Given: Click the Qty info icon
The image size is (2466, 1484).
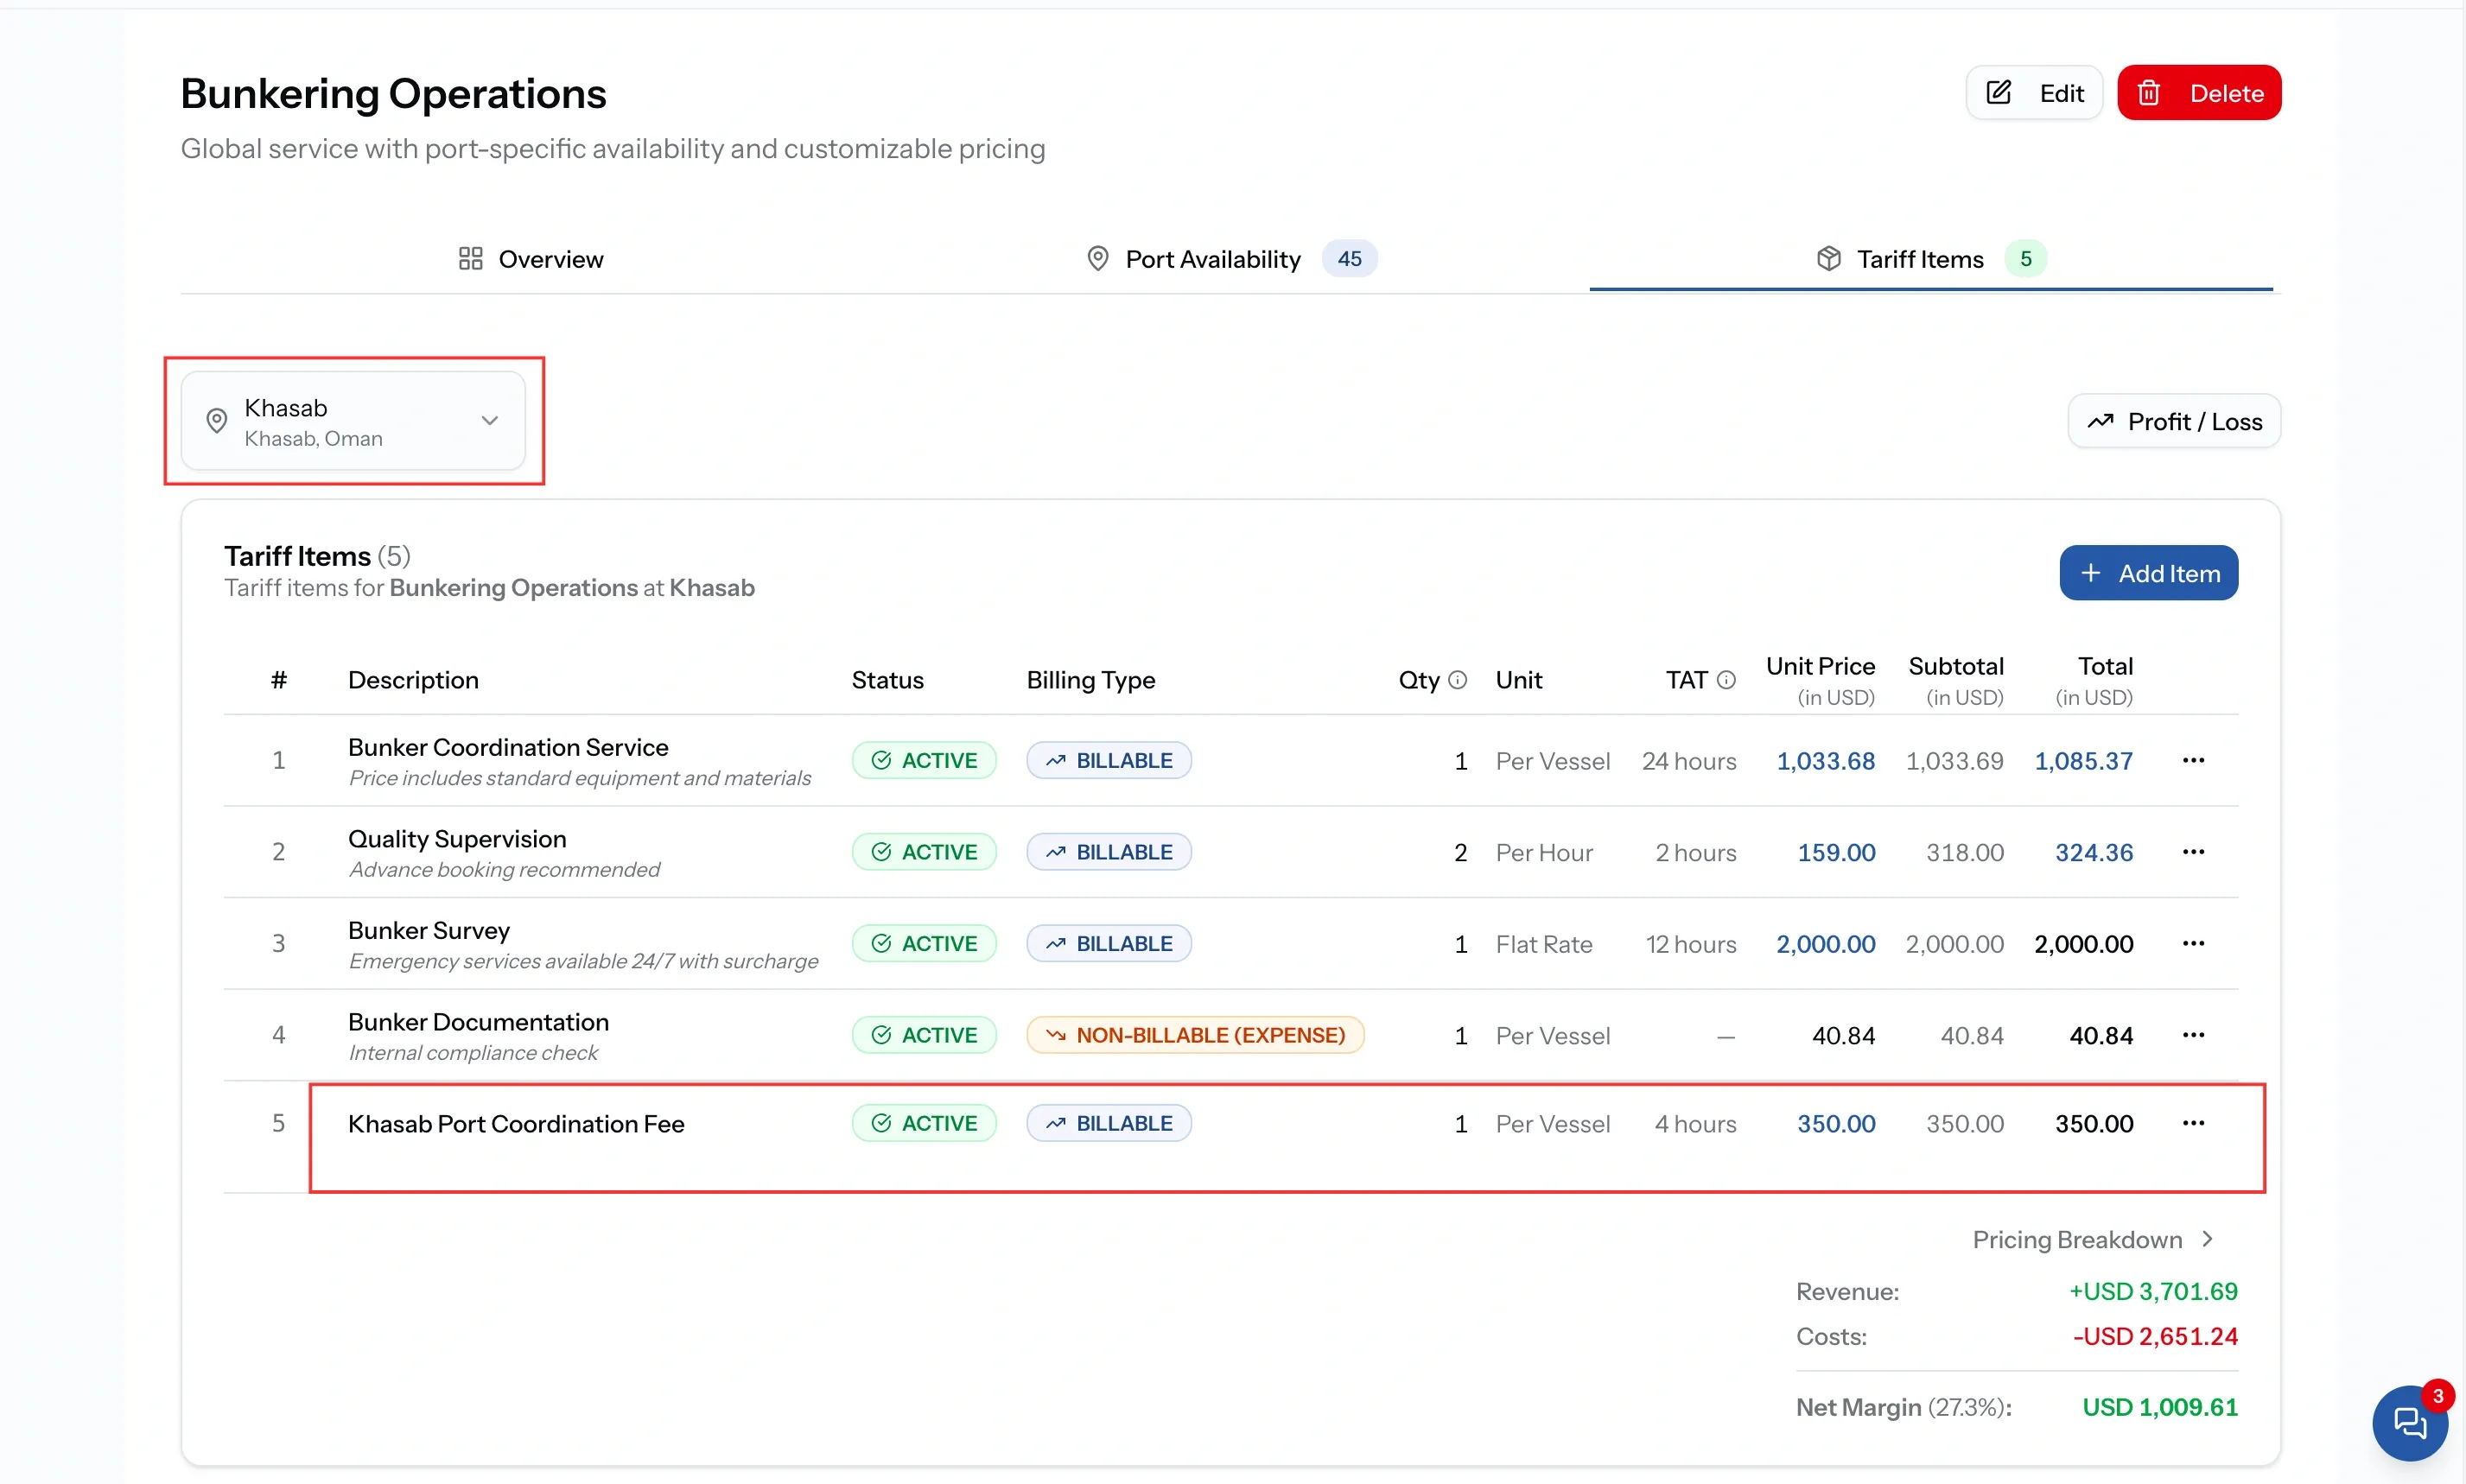Looking at the screenshot, I should point(1458,680).
